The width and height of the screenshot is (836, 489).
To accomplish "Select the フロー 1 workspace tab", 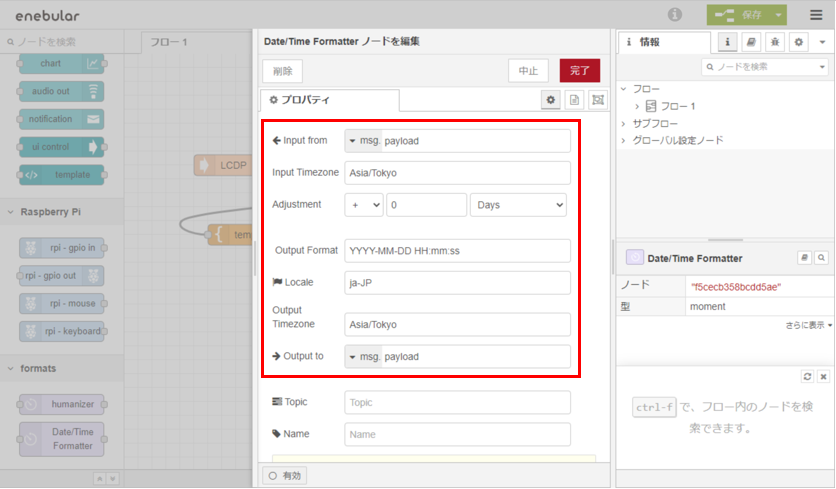I will click(196, 42).
